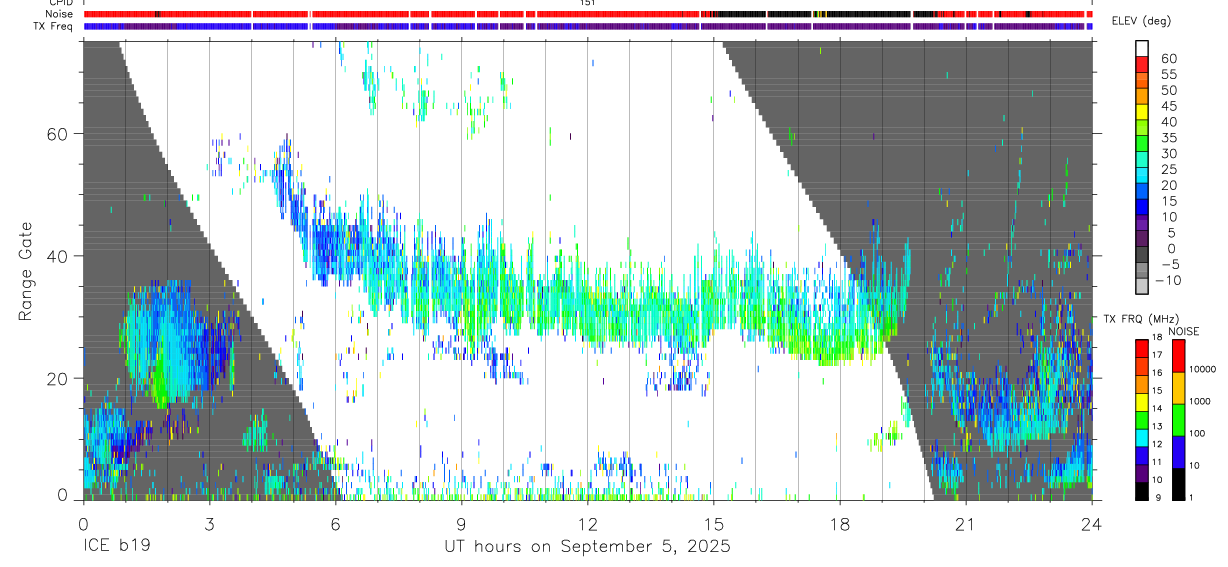Click the red 18 MHz TX FRQ swatch

point(1141,348)
